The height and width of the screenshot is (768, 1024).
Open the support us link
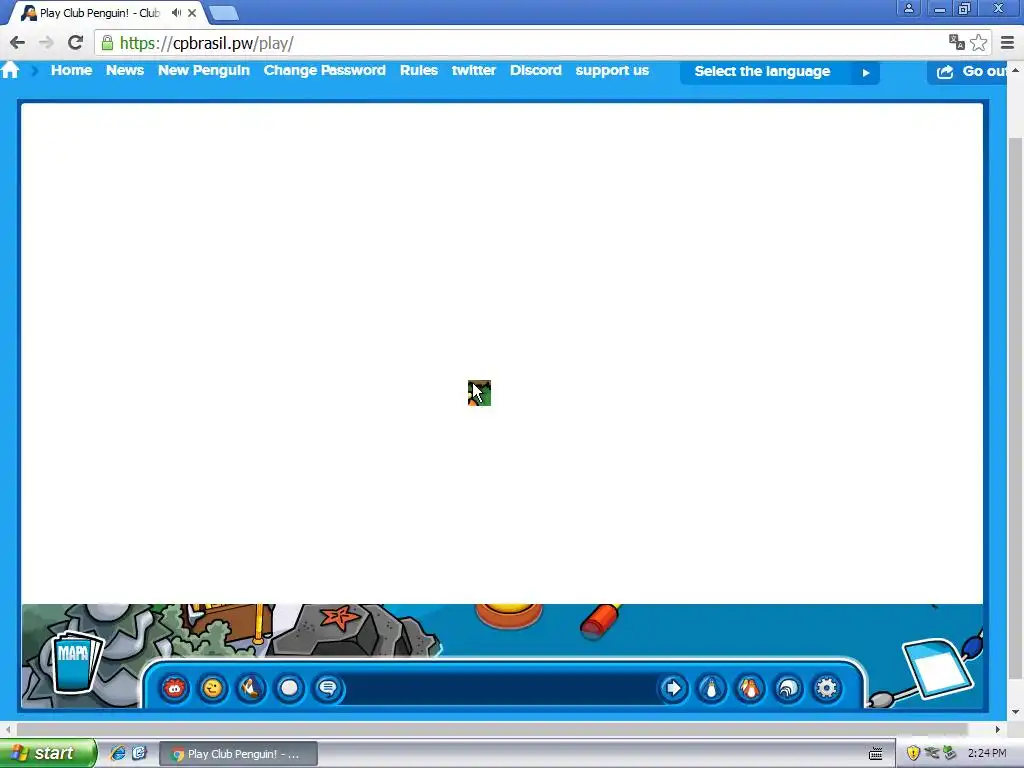612,70
